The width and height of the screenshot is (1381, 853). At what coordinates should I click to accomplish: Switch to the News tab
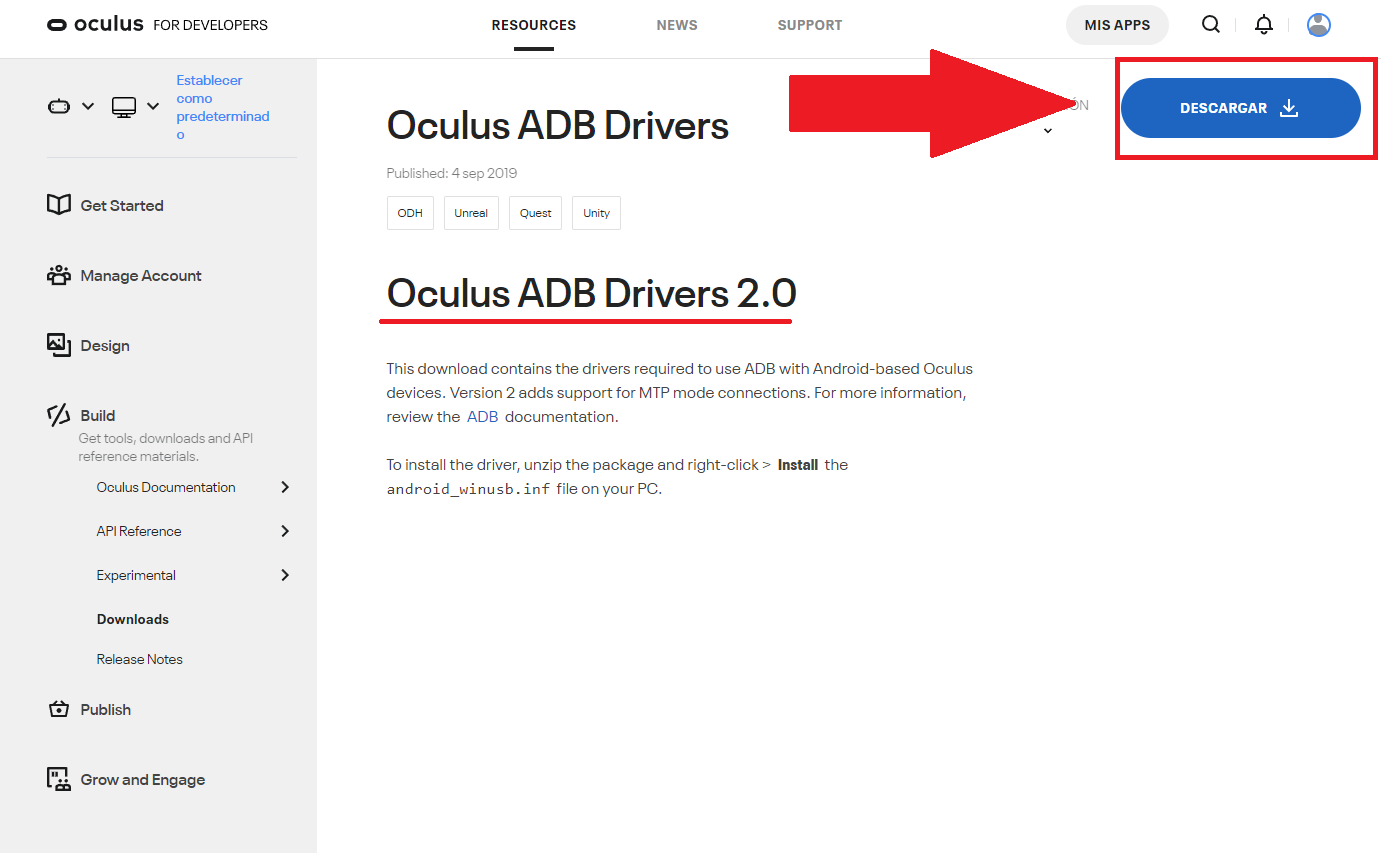[x=677, y=25]
